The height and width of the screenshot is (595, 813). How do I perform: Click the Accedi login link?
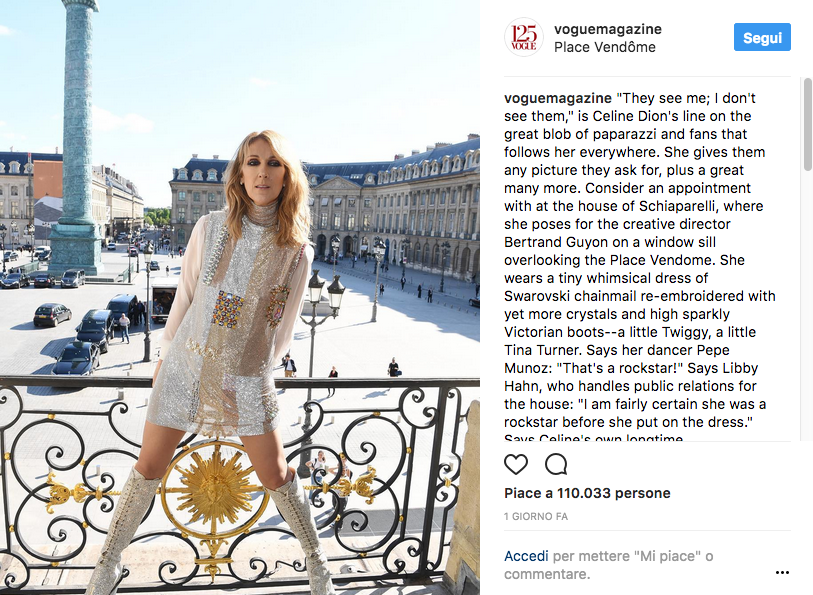pos(526,556)
